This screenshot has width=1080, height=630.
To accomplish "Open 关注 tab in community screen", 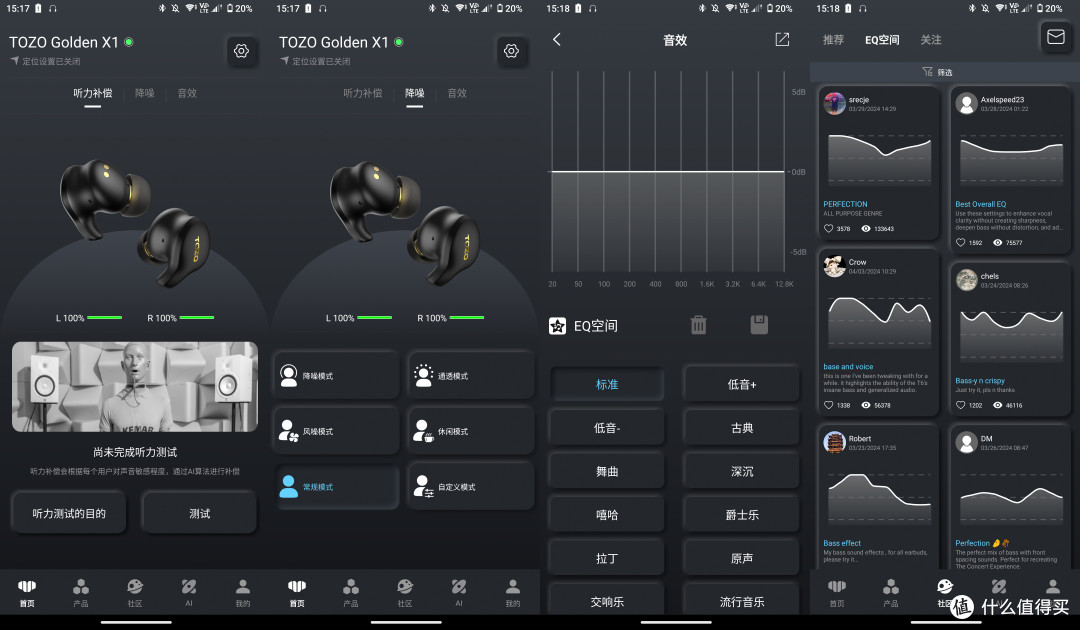I will click(x=931, y=40).
